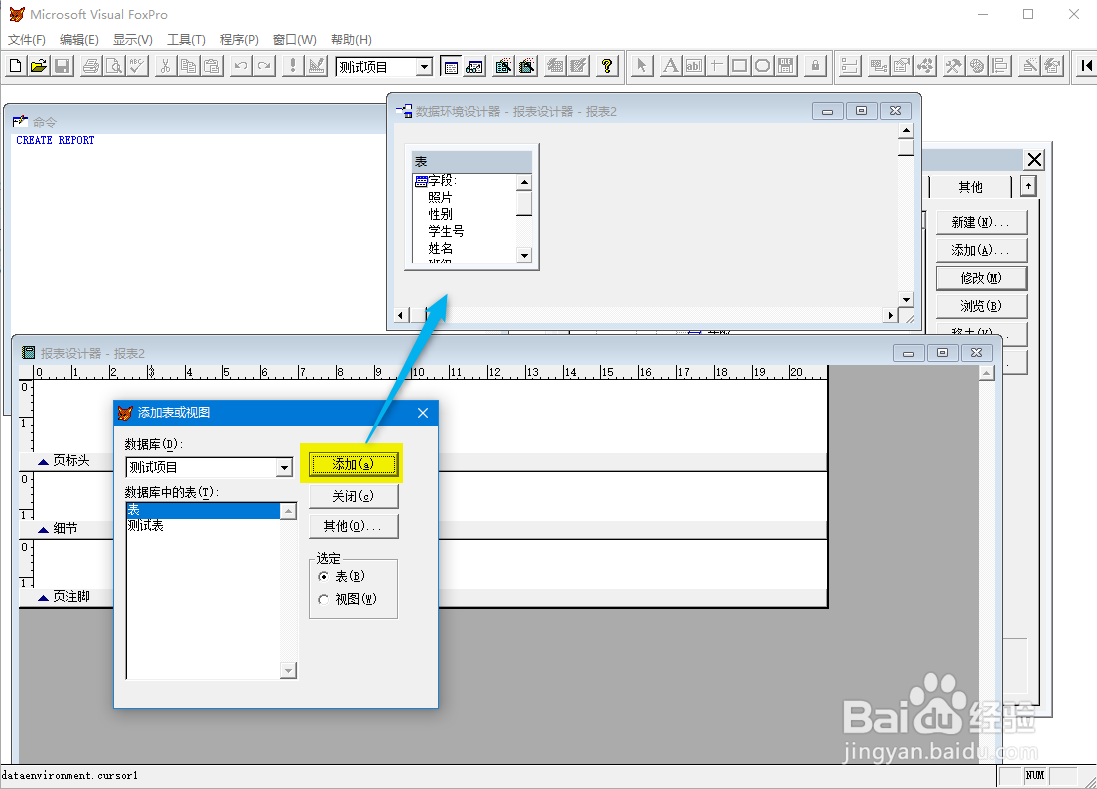Click the Open folder toolbar icon
This screenshot has width=1097, height=789.
pos(38,66)
